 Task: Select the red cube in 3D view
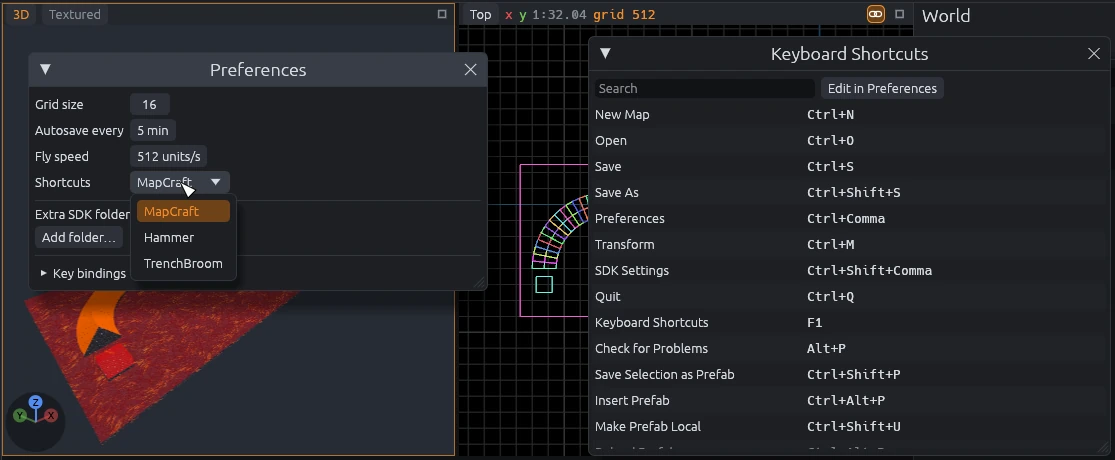(x=114, y=361)
